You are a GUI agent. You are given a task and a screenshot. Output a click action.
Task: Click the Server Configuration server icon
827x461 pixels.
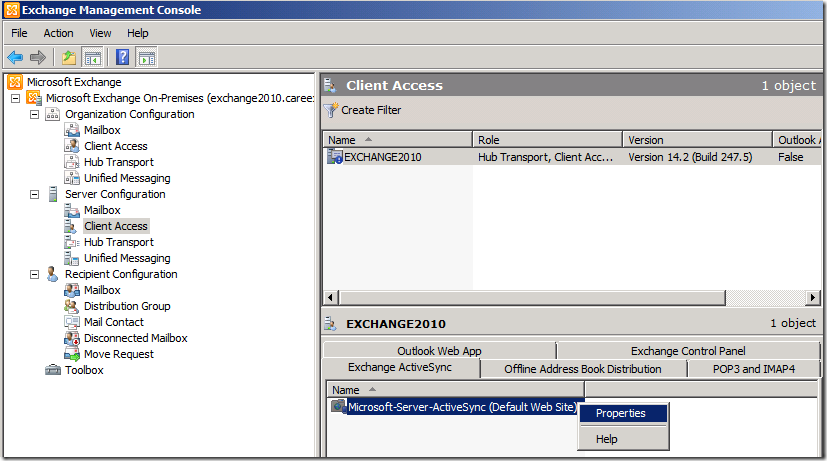pyautogui.click(x=53, y=194)
